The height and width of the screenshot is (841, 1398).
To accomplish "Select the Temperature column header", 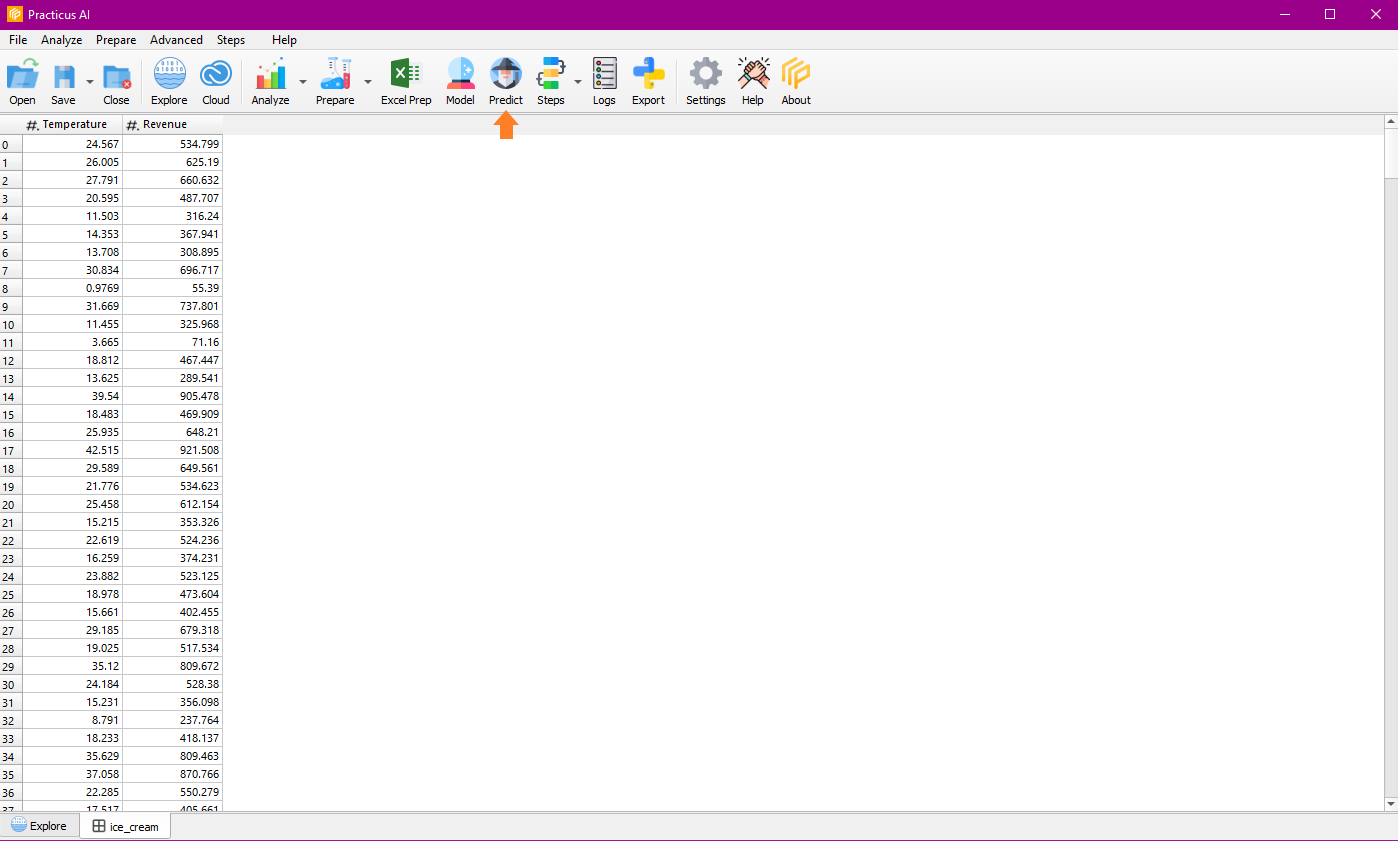I will [x=73, y=125].
